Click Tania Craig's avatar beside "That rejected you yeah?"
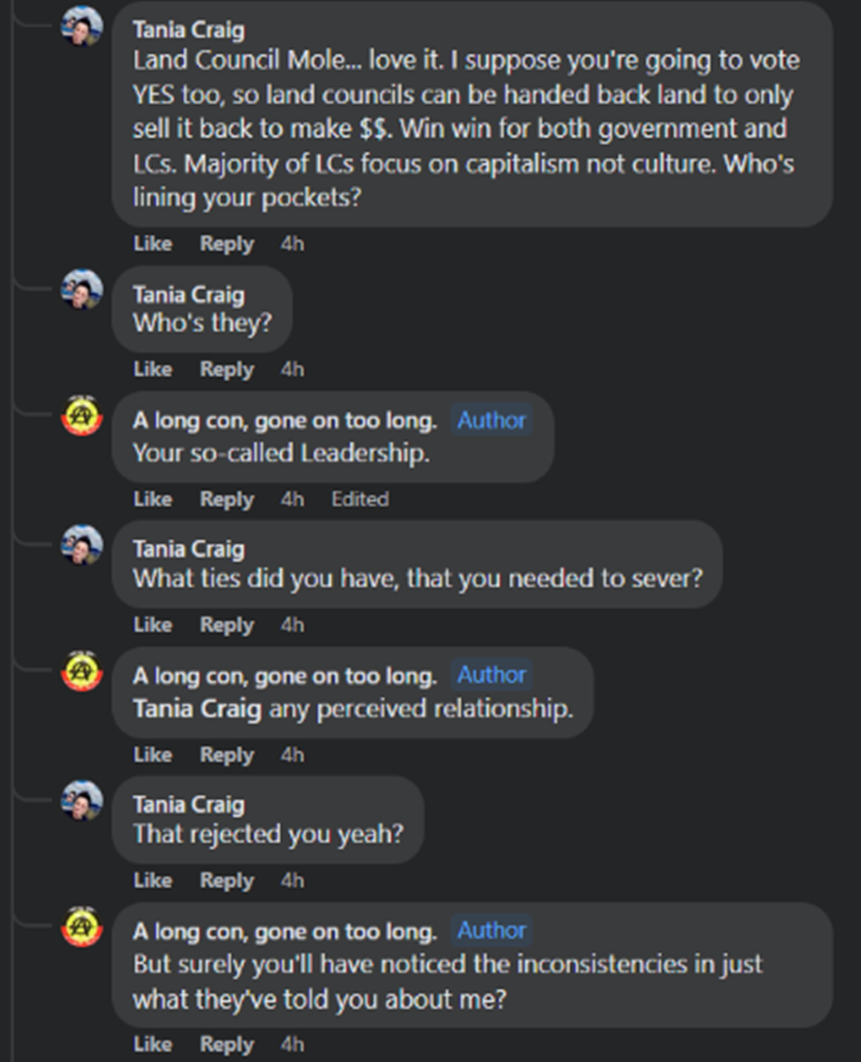Image resolution: width=861 pixels, height=1062 pixels. point(82,800)
